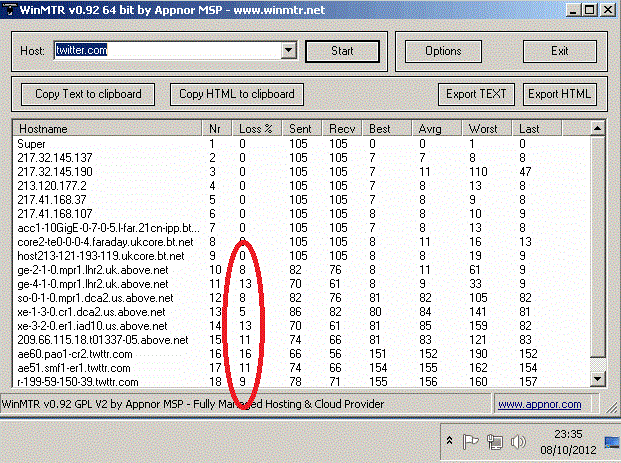The image size is (621, 463).
Task: Select xe-1-3-0.cr1.dca2.us.above.net row
Action: point(301,312)
